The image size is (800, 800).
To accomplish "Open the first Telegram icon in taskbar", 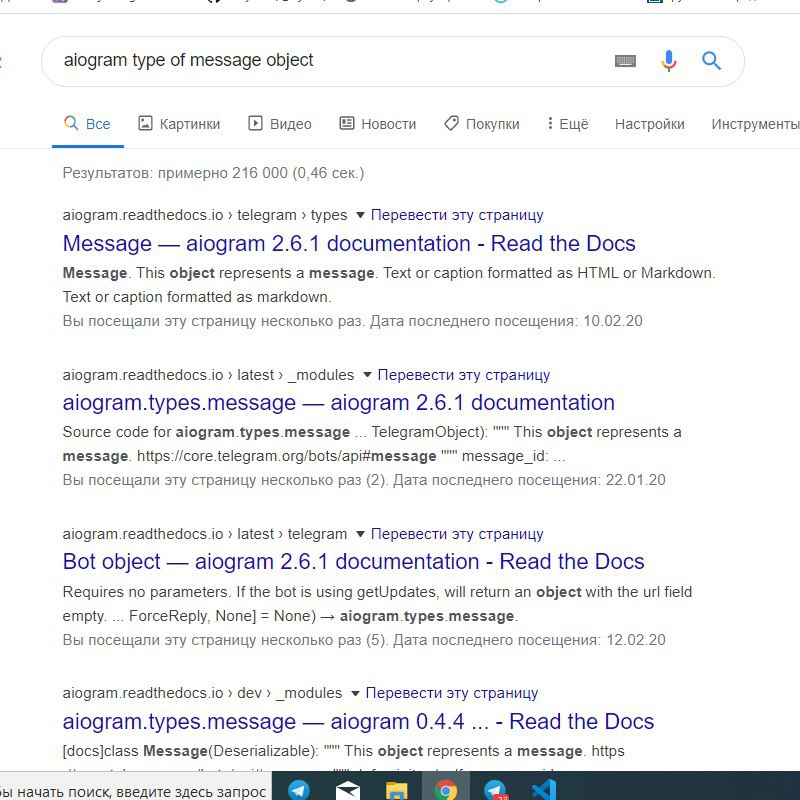I will pyautogui.click(x=299, y=789).
